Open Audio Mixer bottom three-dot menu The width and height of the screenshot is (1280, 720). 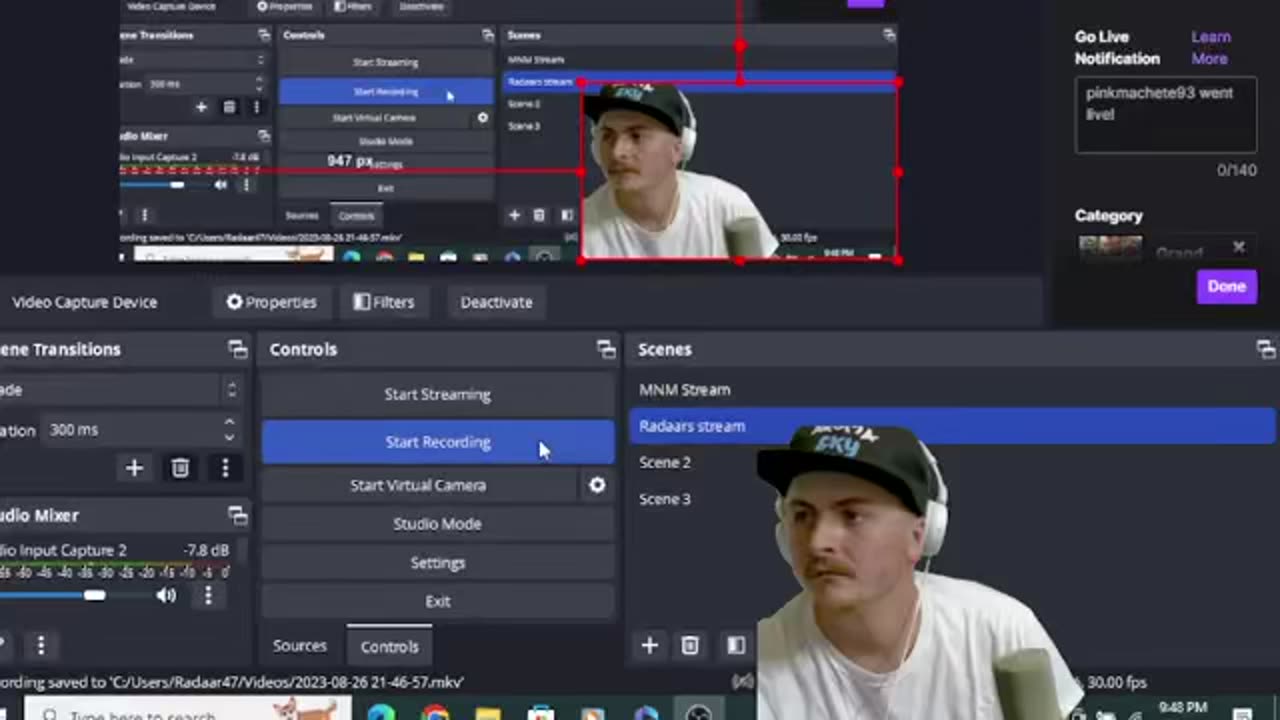(41, 646)
